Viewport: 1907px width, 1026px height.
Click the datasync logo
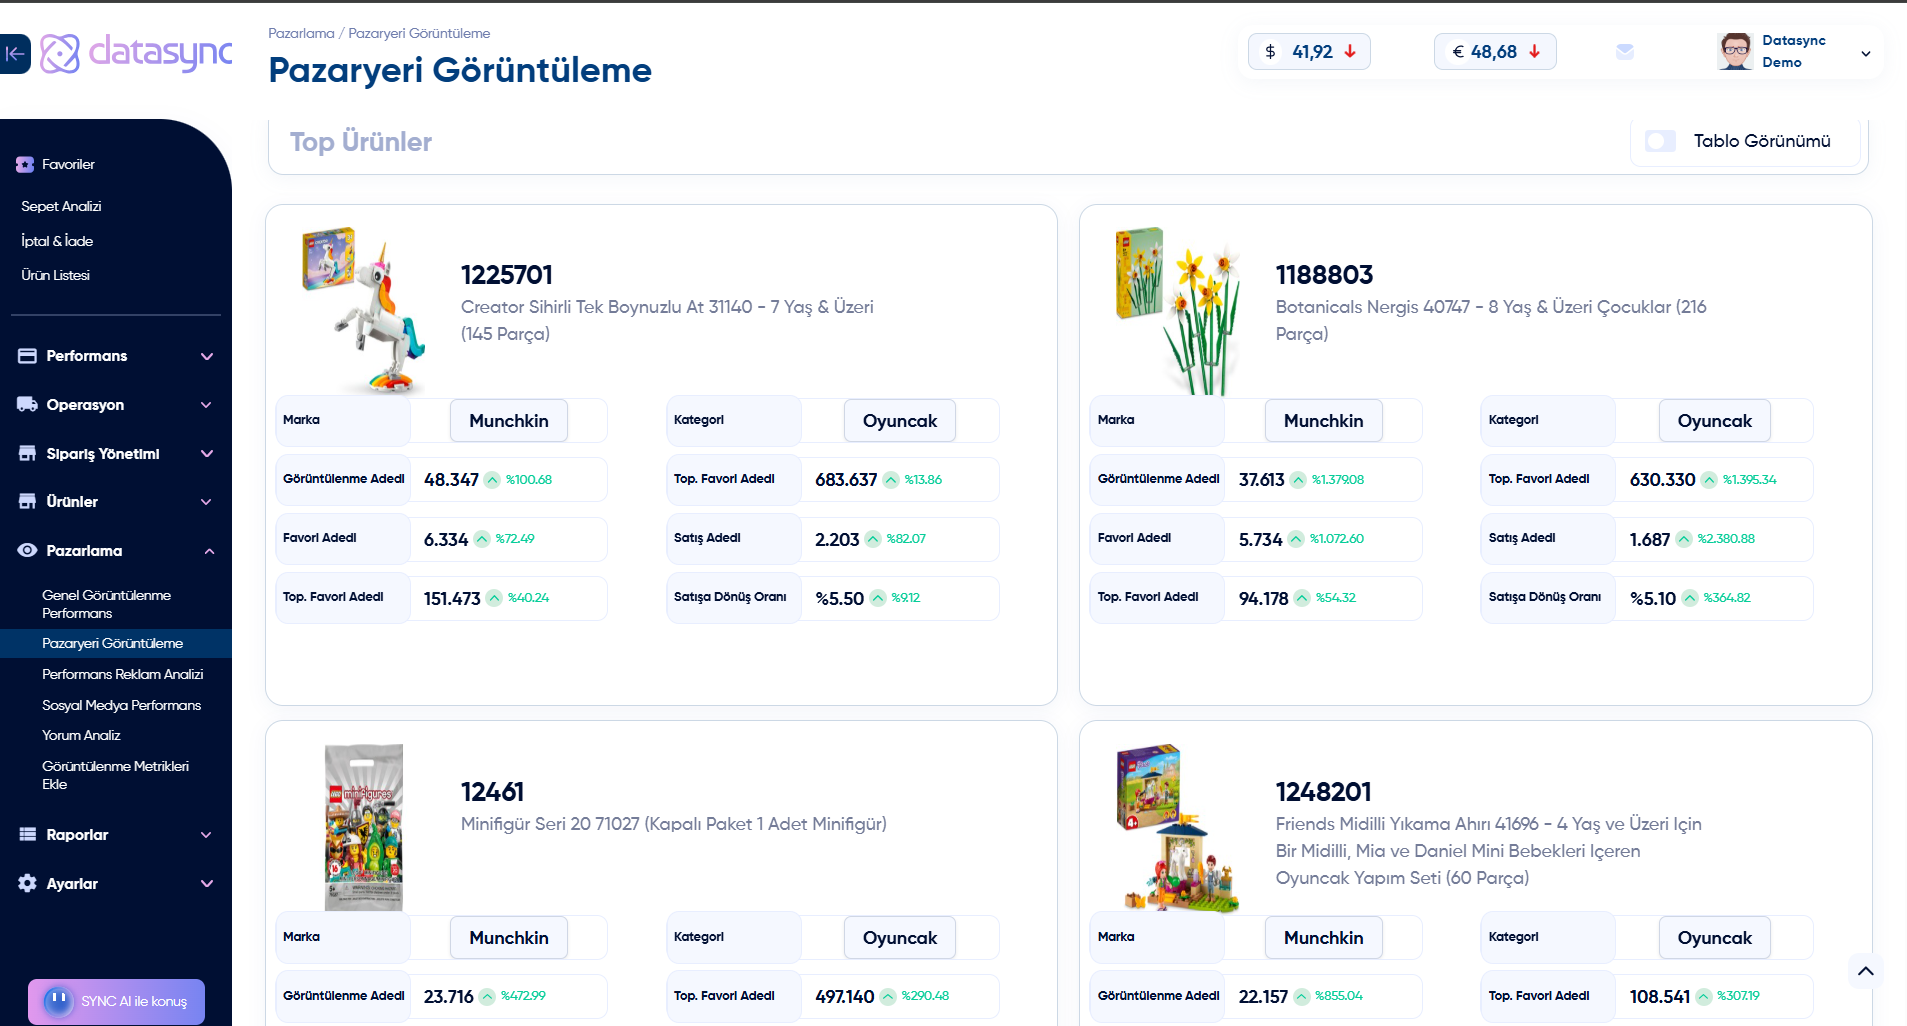tap(136, 53)
